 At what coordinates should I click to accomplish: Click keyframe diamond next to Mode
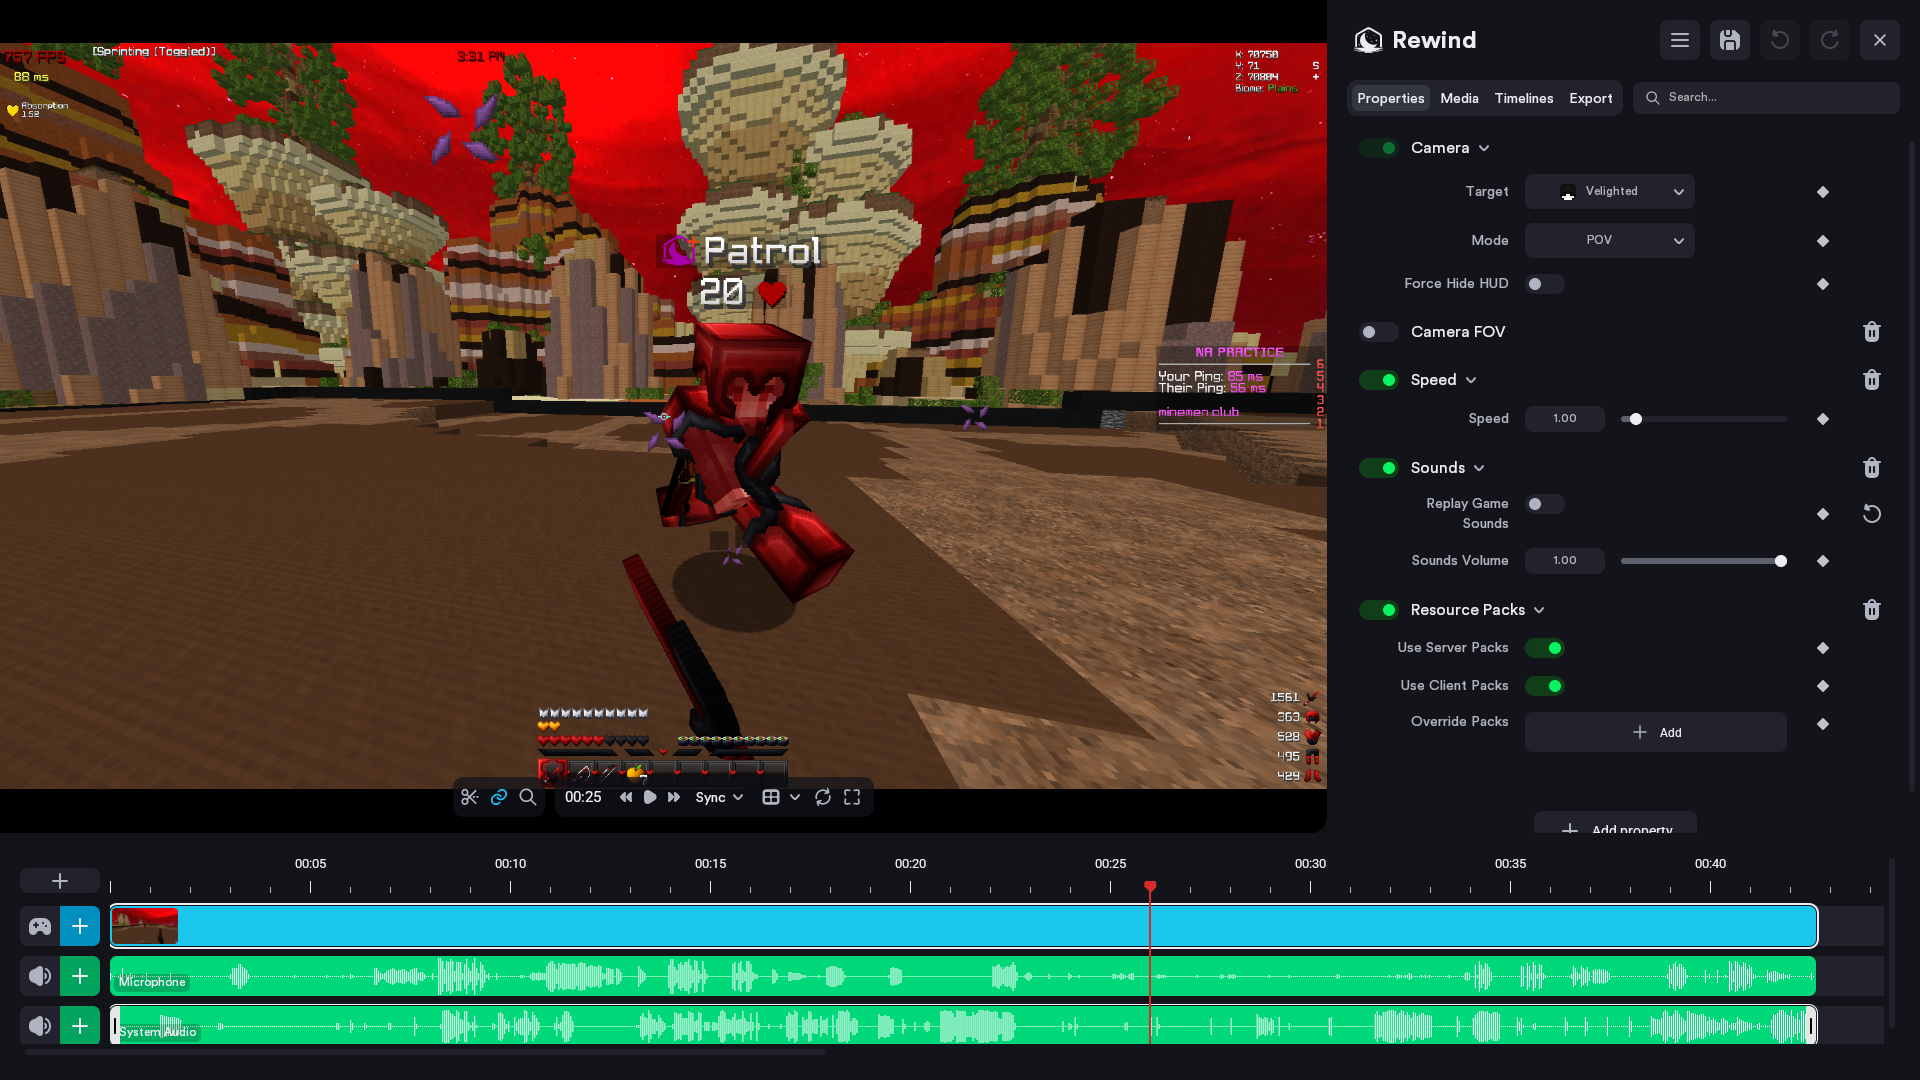pyautogui.click(x=1822, y=241)
